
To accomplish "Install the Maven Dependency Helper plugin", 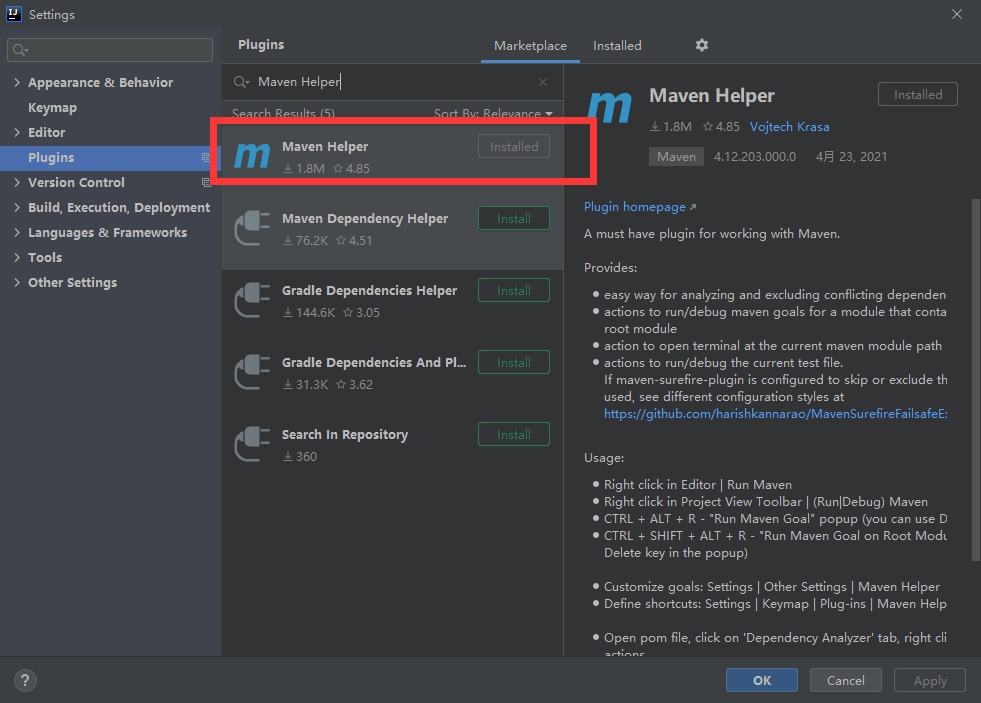I will pyautogui.click(x=514, y=218).
